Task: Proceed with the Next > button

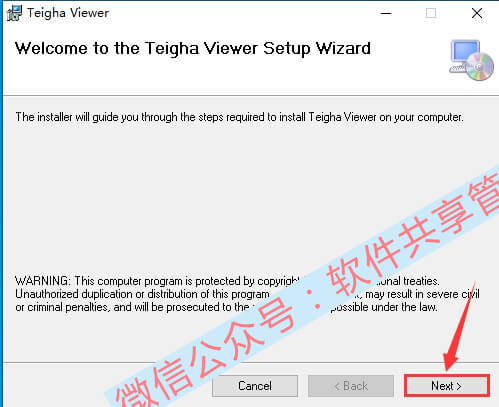Action: point(447,386)
